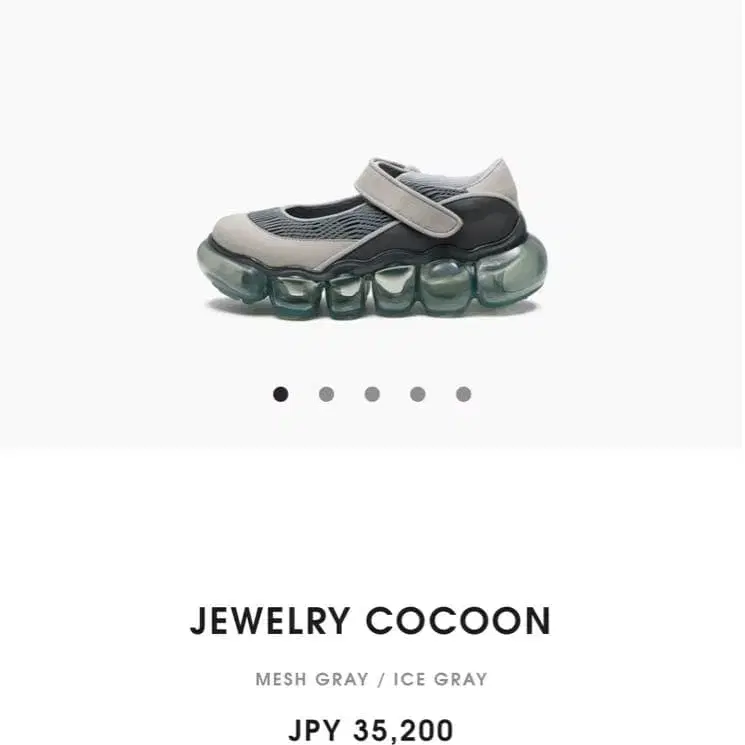Switch to the second image dot
The width and height of the screenshot is (745, 745).
326,394
